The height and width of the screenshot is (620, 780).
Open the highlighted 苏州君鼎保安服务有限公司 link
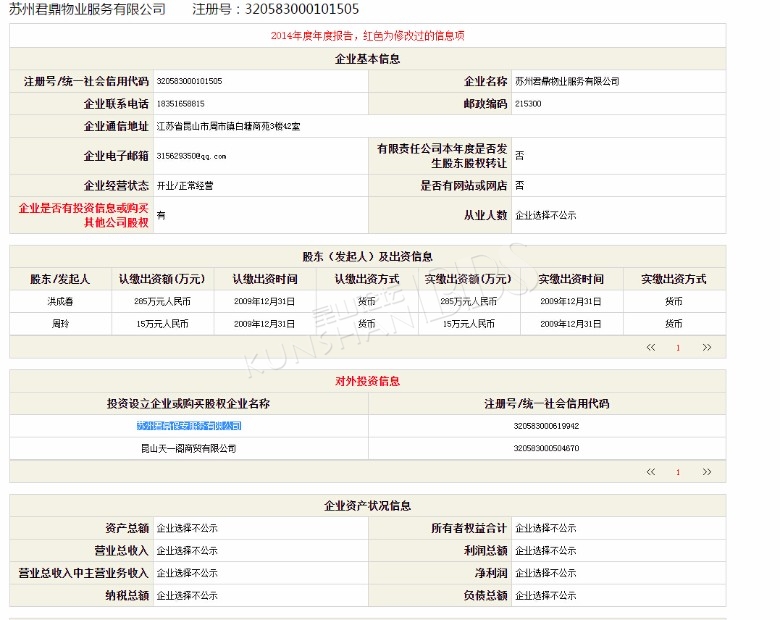(x=189, y=426)
